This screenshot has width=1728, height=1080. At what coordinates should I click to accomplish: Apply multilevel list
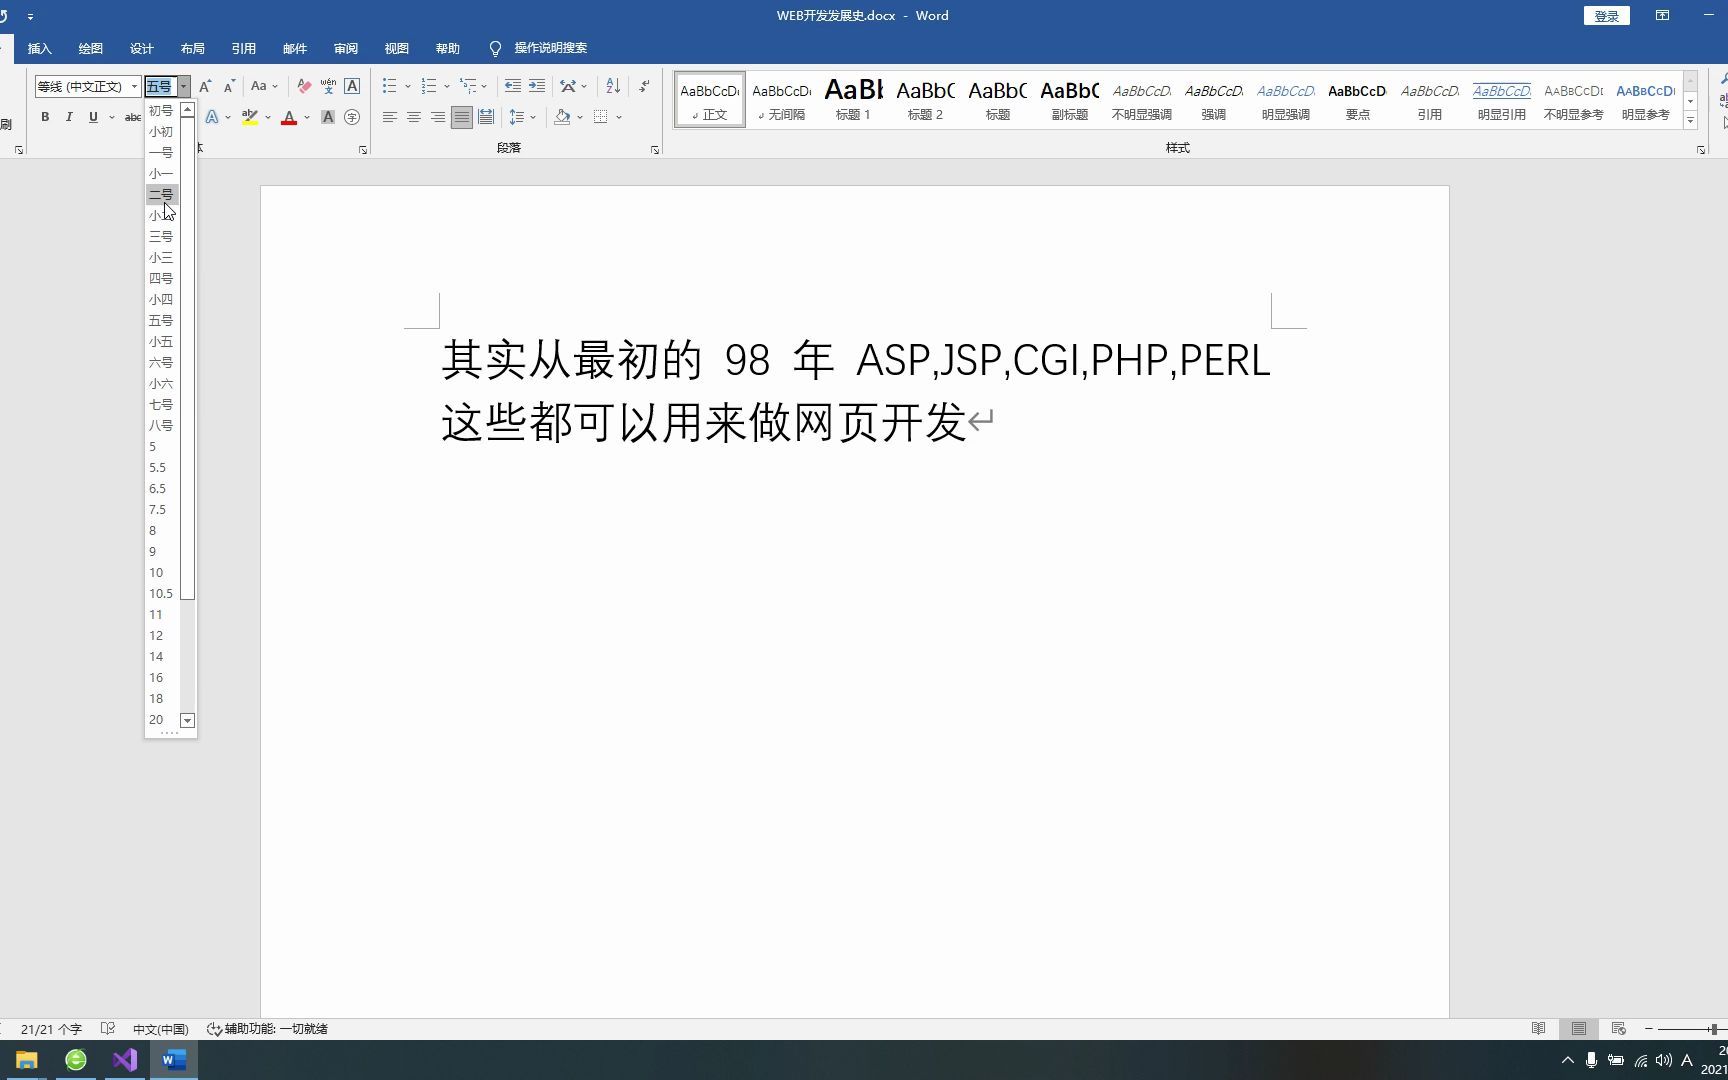(467, 86)
